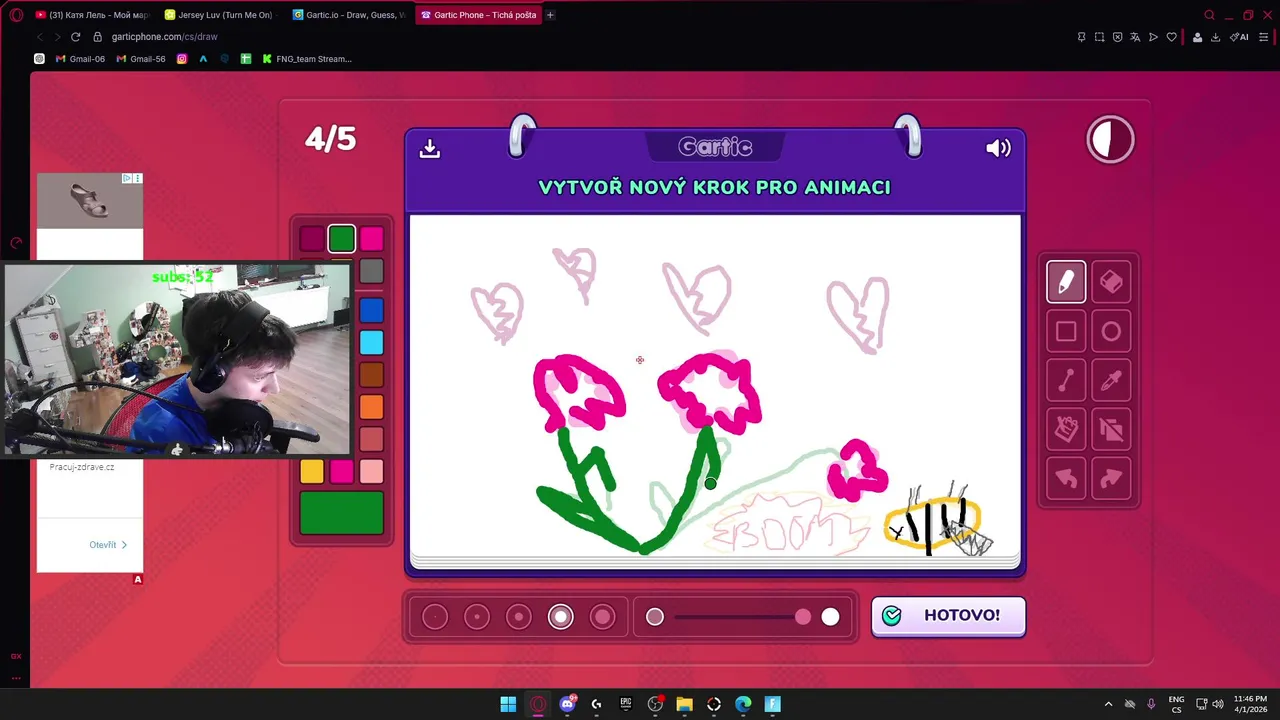Open Opera main menu logo
The height and width of the screenshot is (720, 1280).
tap(16, 15)
